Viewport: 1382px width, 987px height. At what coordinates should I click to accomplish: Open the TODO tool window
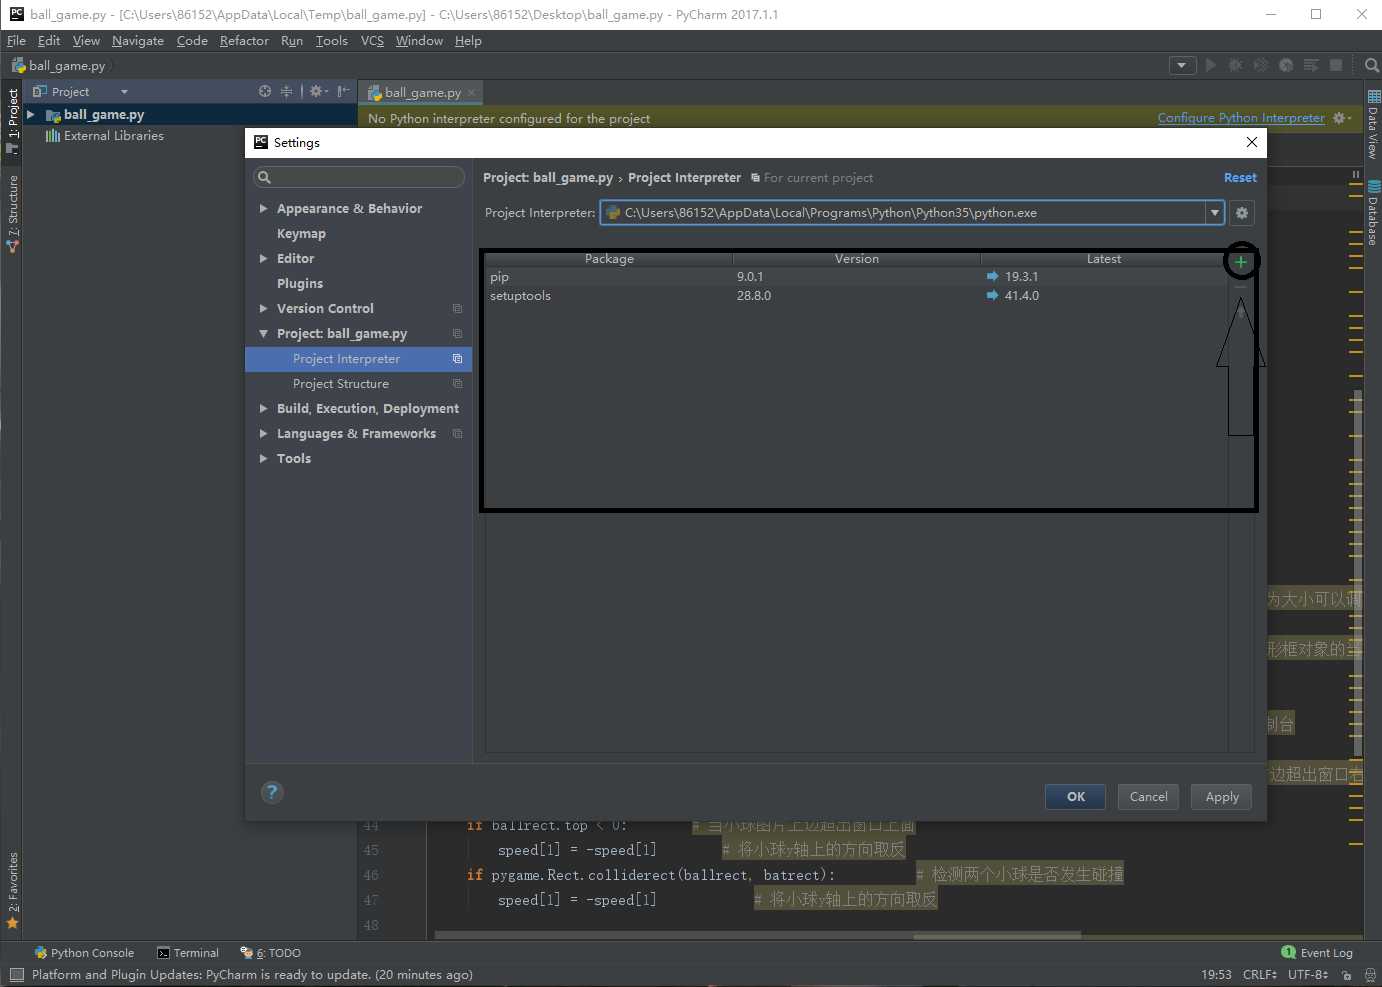point(271,953)
